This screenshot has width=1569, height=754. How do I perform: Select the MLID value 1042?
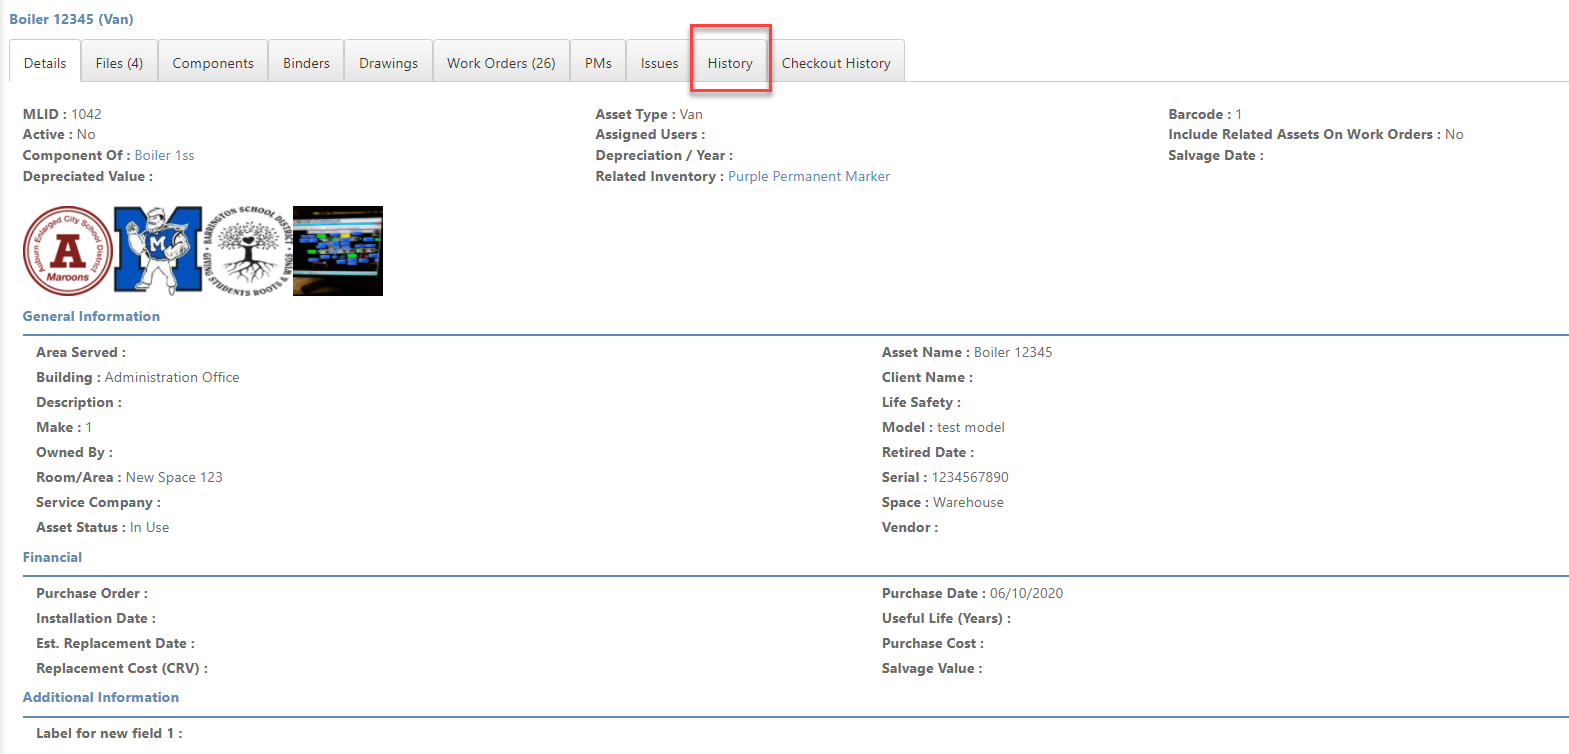coord(86,114)
